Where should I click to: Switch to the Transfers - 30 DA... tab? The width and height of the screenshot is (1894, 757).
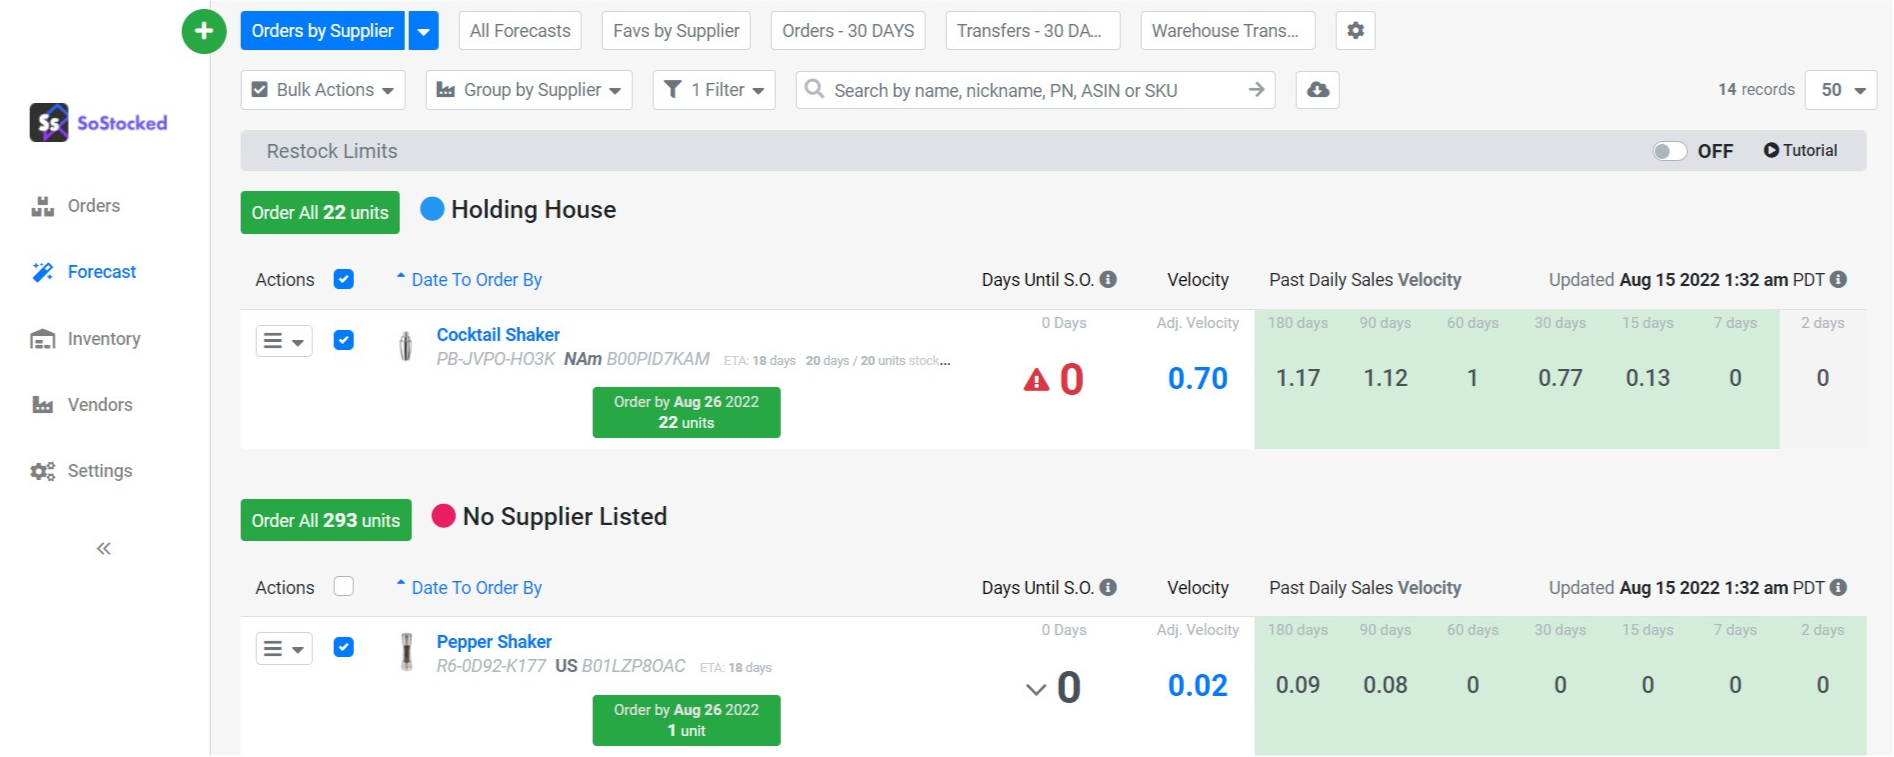point(1033,31)
